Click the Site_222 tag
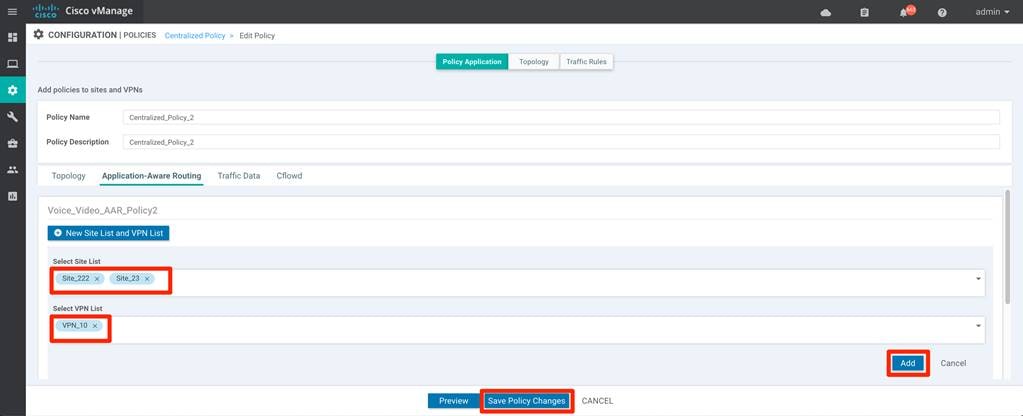Viewport: 1023px width, 416px height. pyautogui.click(x=82, y=278)
